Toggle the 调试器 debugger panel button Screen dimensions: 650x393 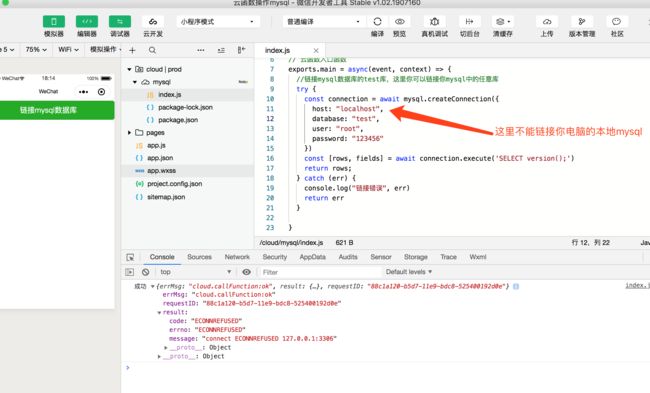click(120, 22)
